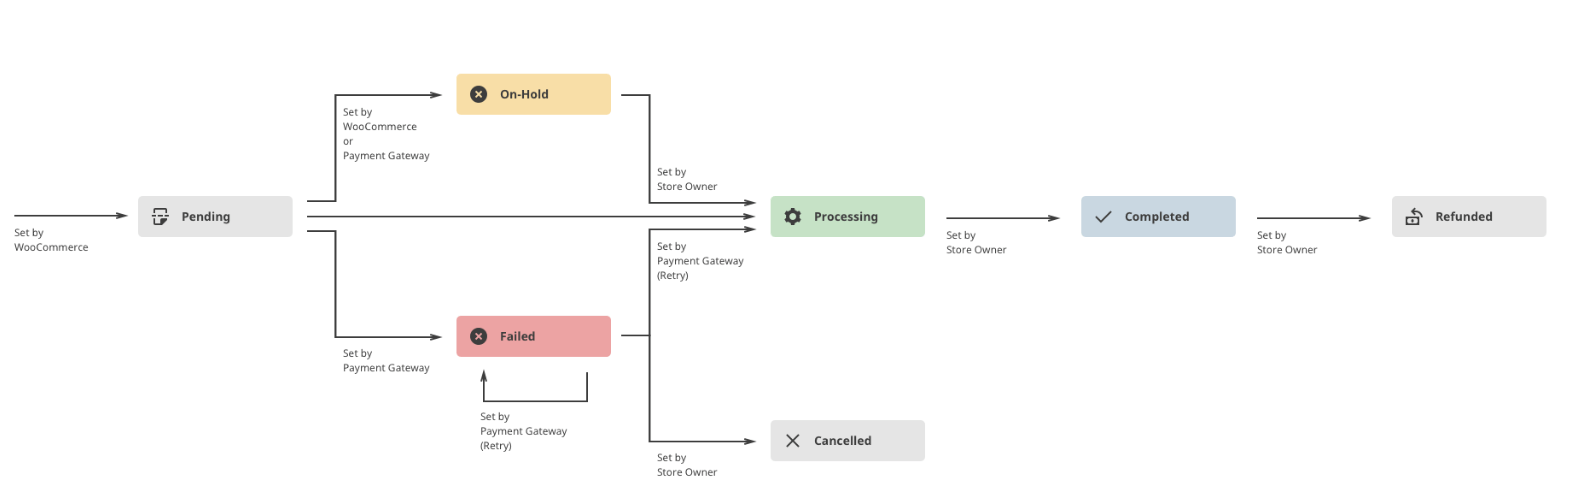The width and height of the screenshot is (1584, 502).
Task: Click the arrow from Completed to Refunded
Action: point(1313,218)
